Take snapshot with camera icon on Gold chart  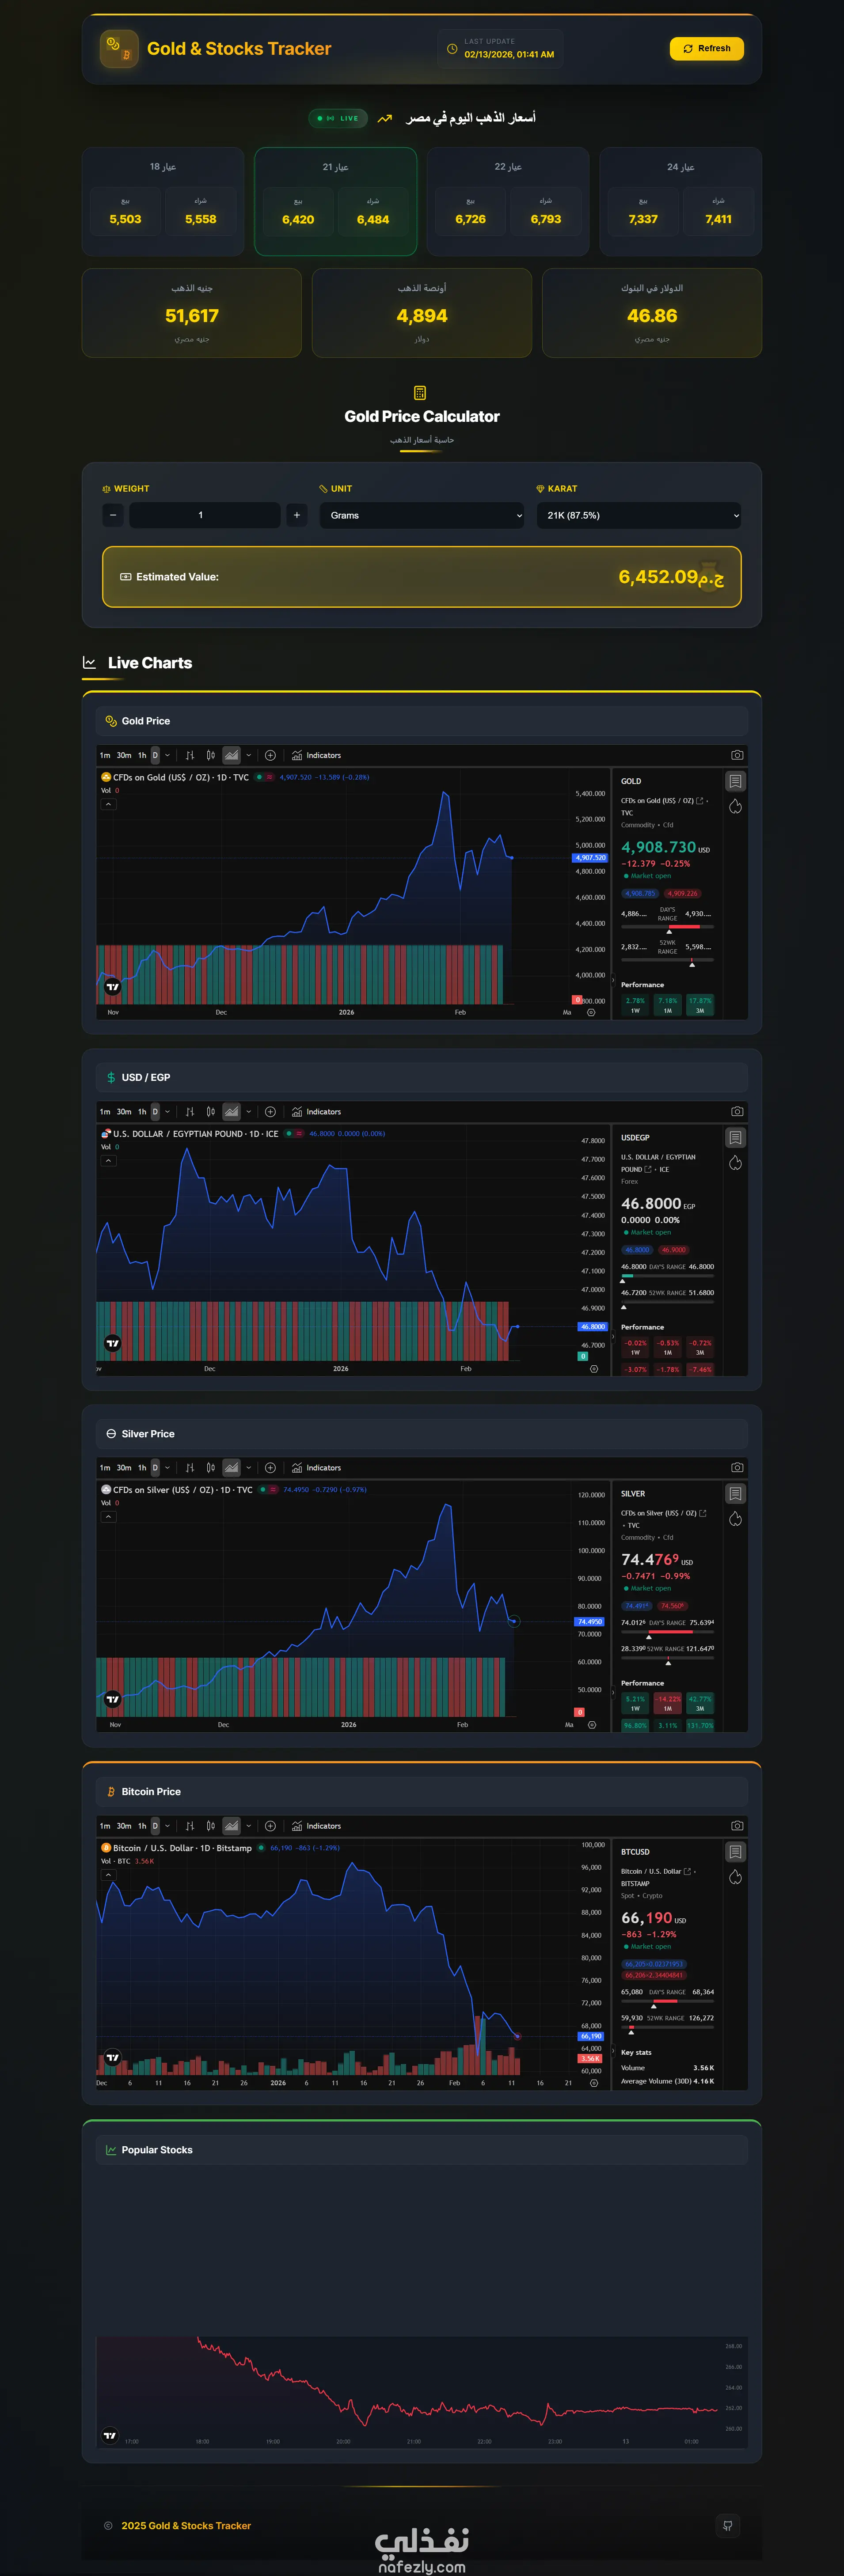point(737,755)
